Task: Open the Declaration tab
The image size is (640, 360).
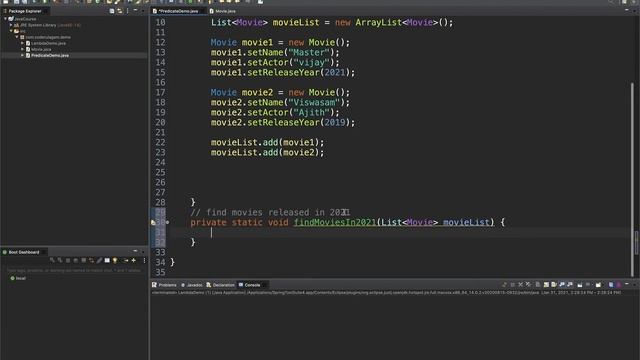Action: tap(220, 285)
